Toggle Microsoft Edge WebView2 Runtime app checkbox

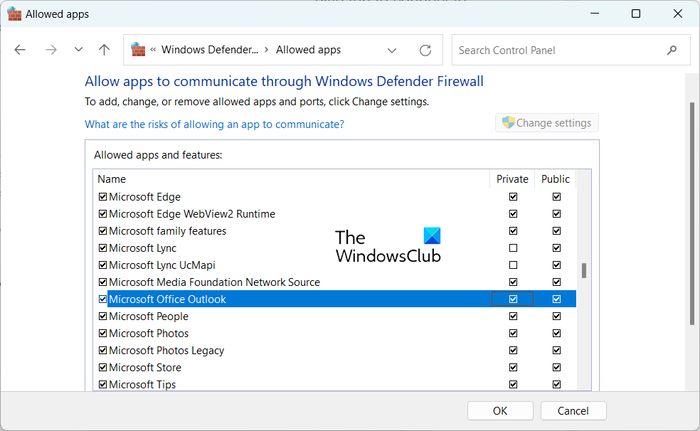(x=103, y=214)
